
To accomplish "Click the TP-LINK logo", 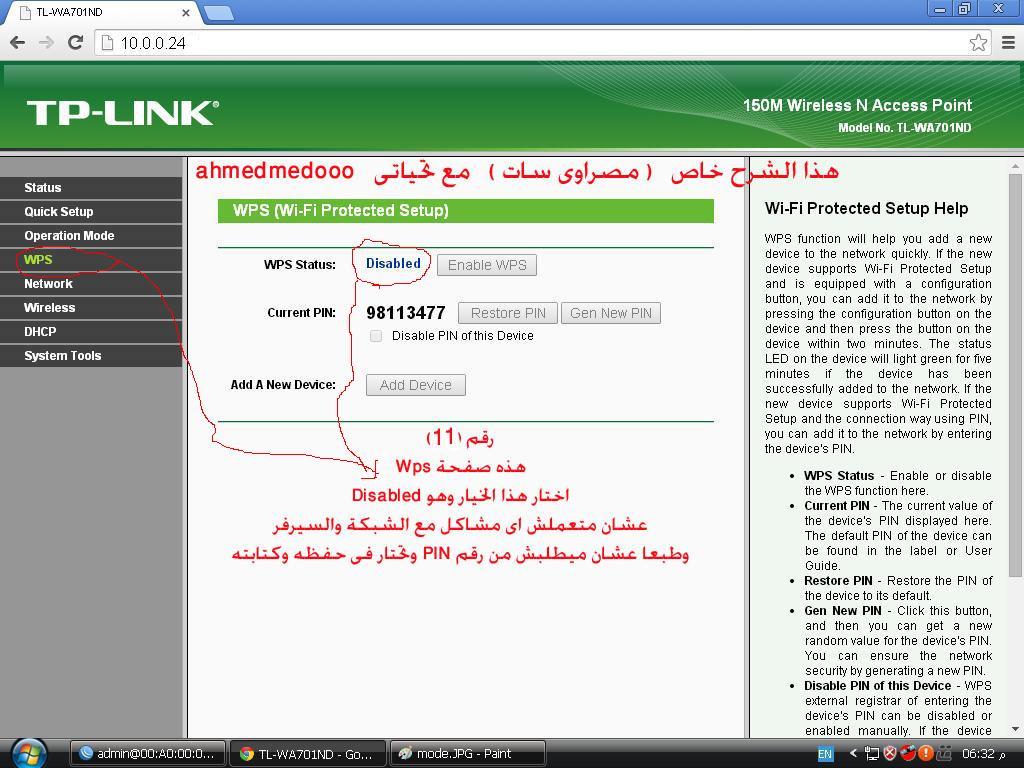I will [x=123, y=112].
